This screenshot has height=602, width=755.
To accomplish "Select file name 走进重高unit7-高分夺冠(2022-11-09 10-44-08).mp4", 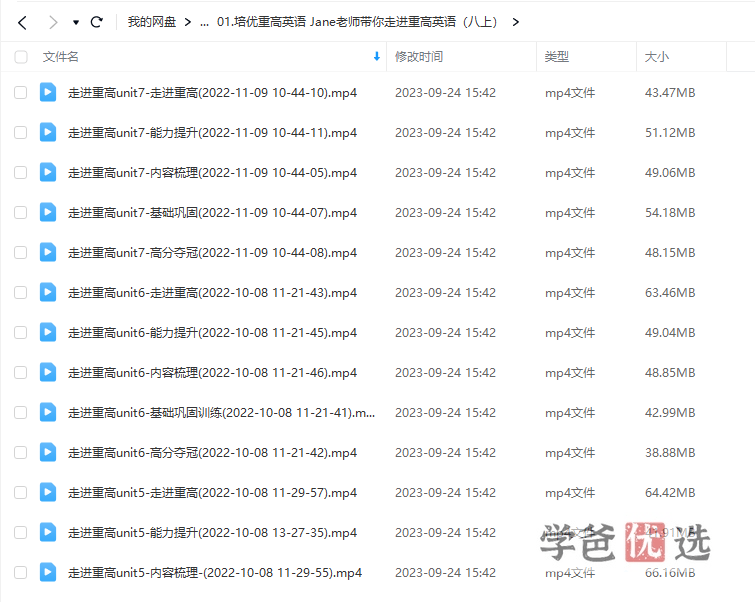I will (212, 252).
